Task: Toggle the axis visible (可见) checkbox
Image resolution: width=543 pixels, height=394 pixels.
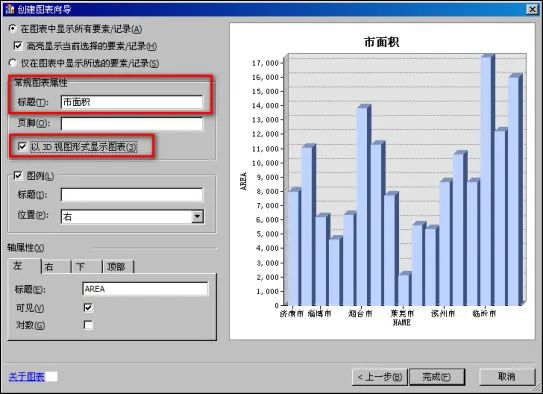Action: point(88,307)
